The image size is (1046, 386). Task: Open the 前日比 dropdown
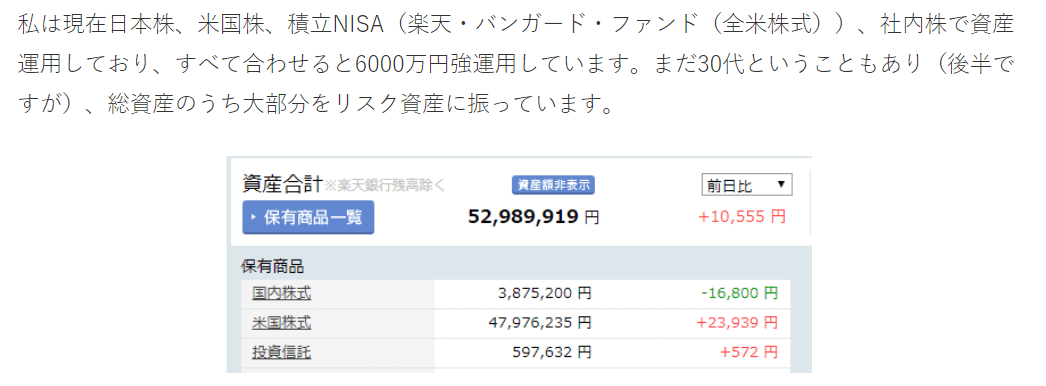746,185
